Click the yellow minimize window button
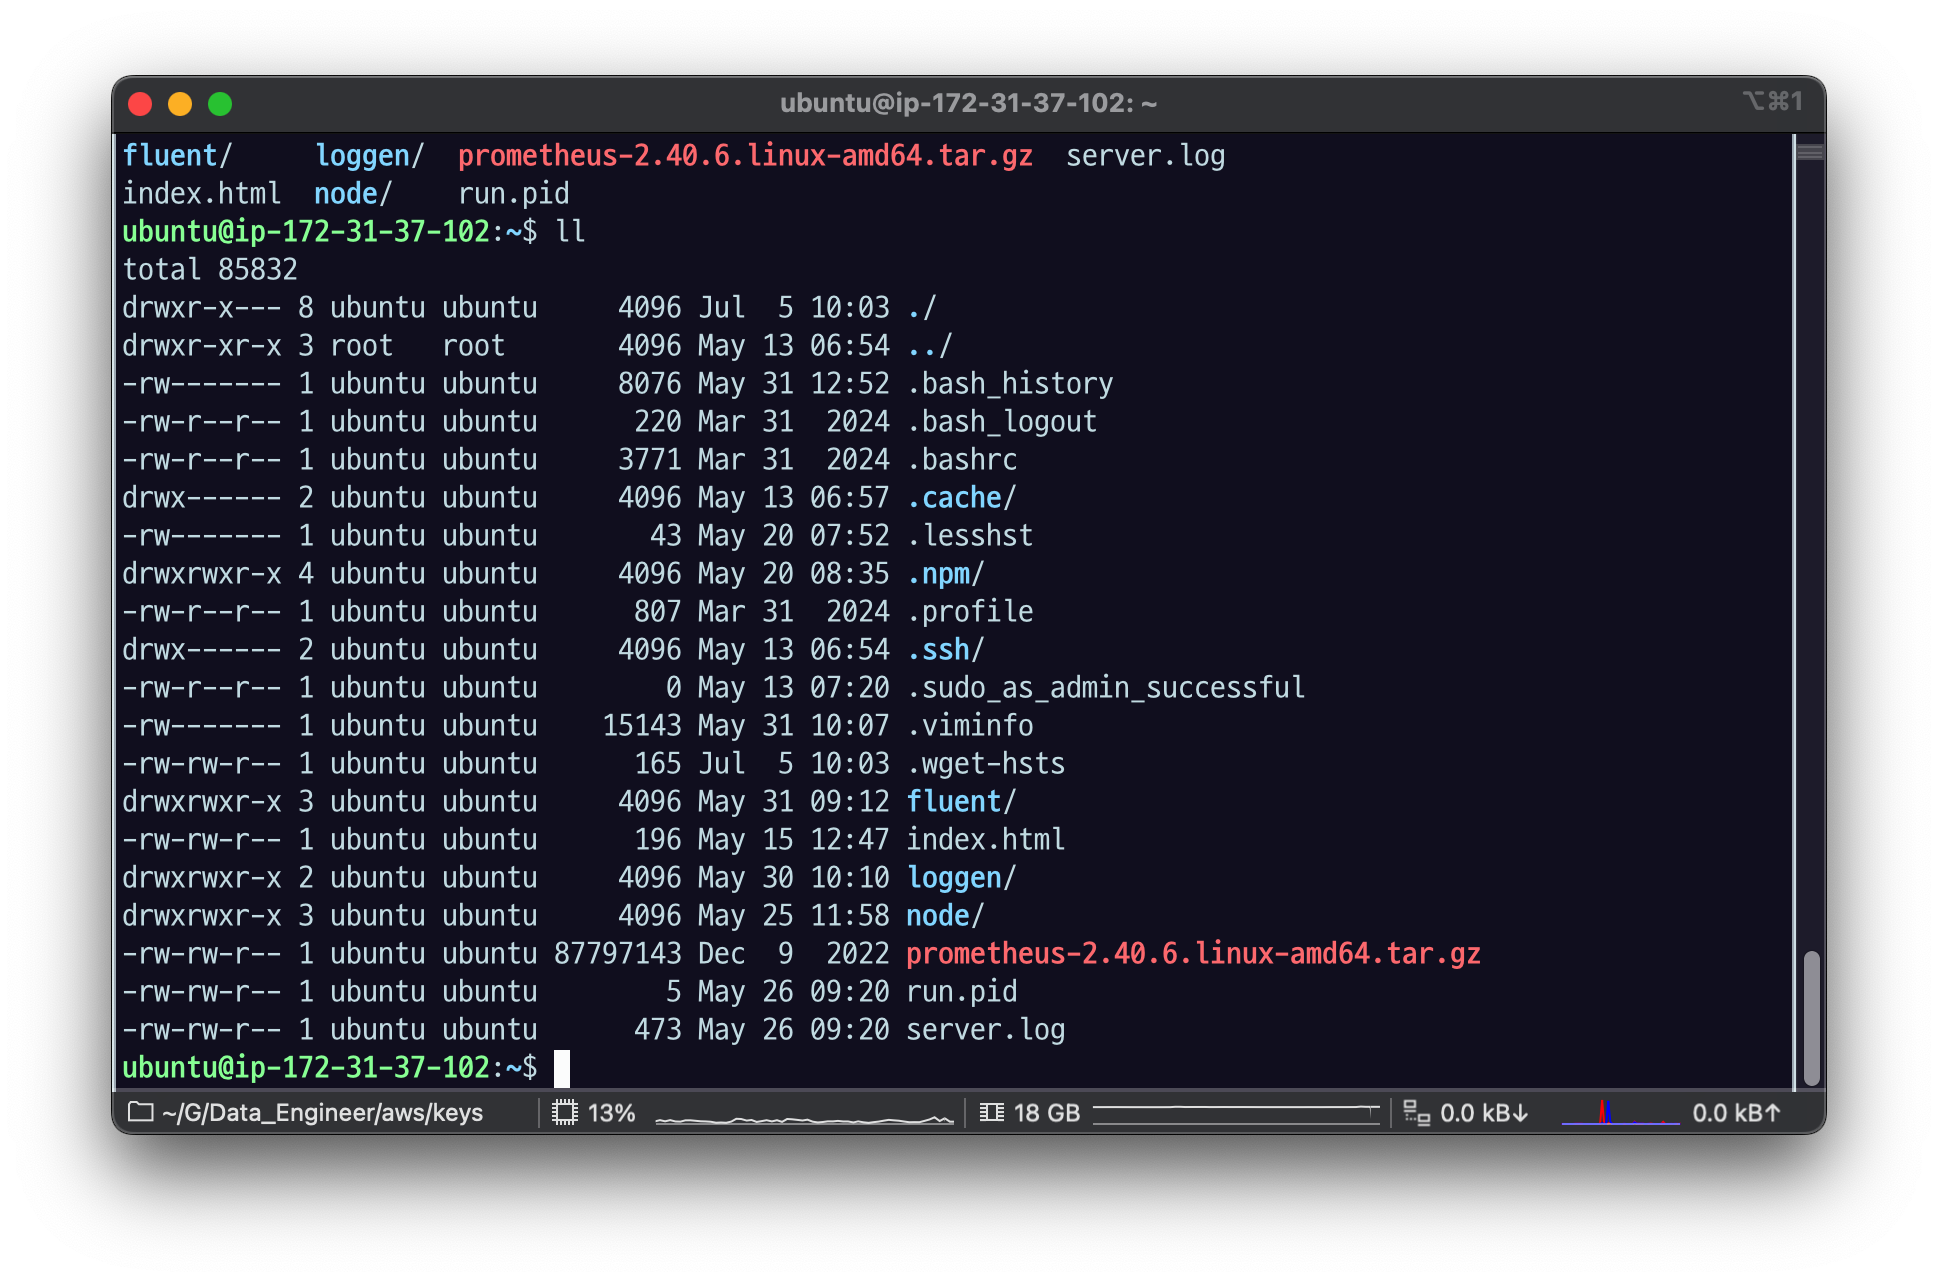Image resolution: width=1938 pixels, height=1282 pixels. pos(180,104)
